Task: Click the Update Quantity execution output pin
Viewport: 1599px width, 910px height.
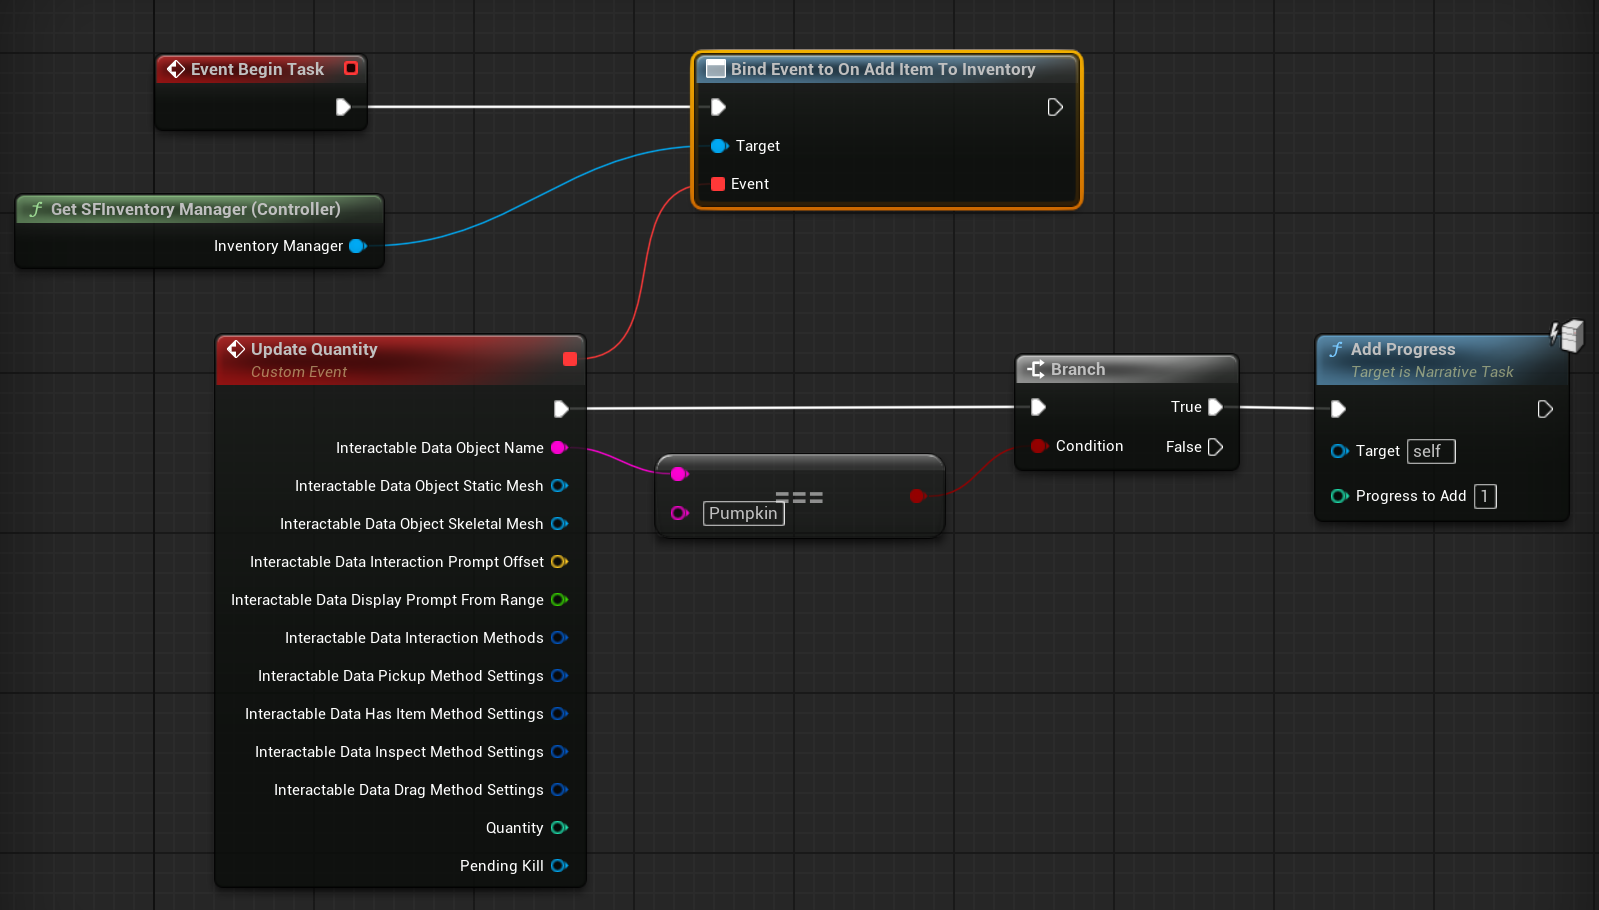Action: (561, 409)
